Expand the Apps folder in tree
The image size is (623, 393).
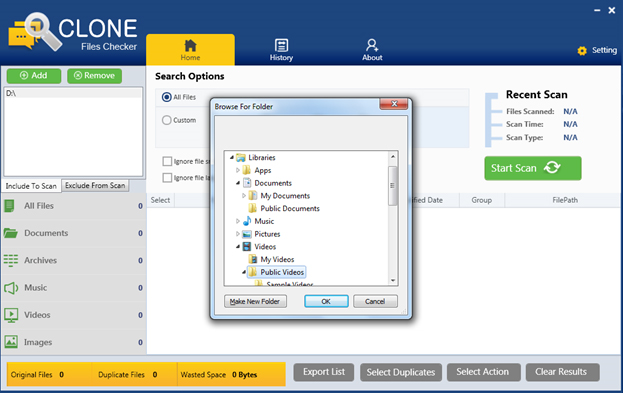pyautogui.click(x=238, y=170)
